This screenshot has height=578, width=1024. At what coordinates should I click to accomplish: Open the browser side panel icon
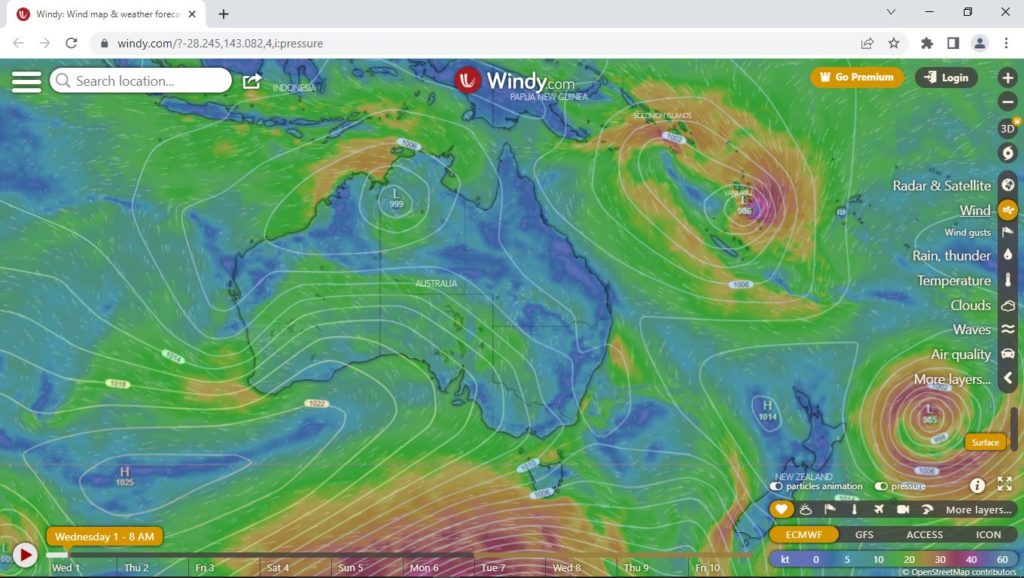(953, 43)
